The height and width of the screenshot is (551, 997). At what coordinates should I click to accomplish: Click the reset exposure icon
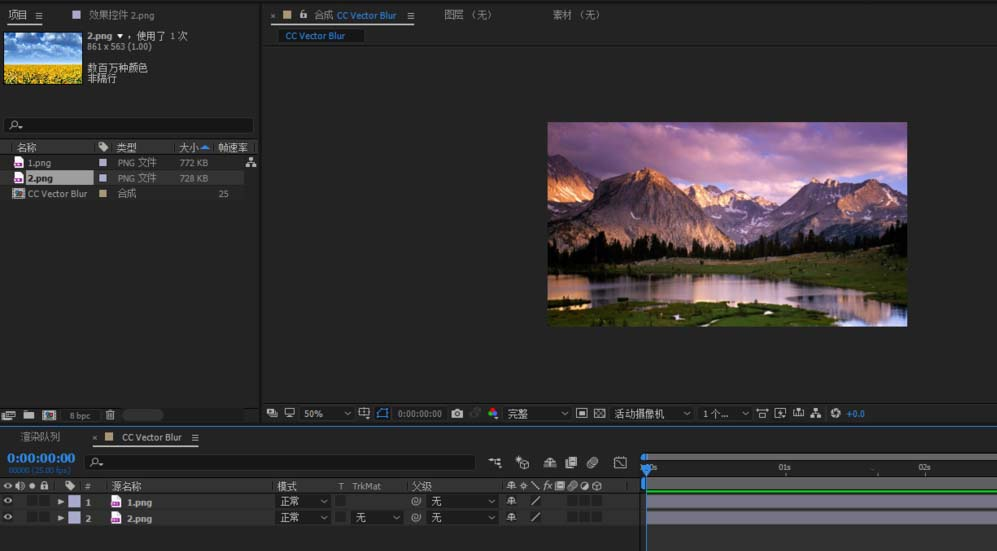(x=835, y=414)
